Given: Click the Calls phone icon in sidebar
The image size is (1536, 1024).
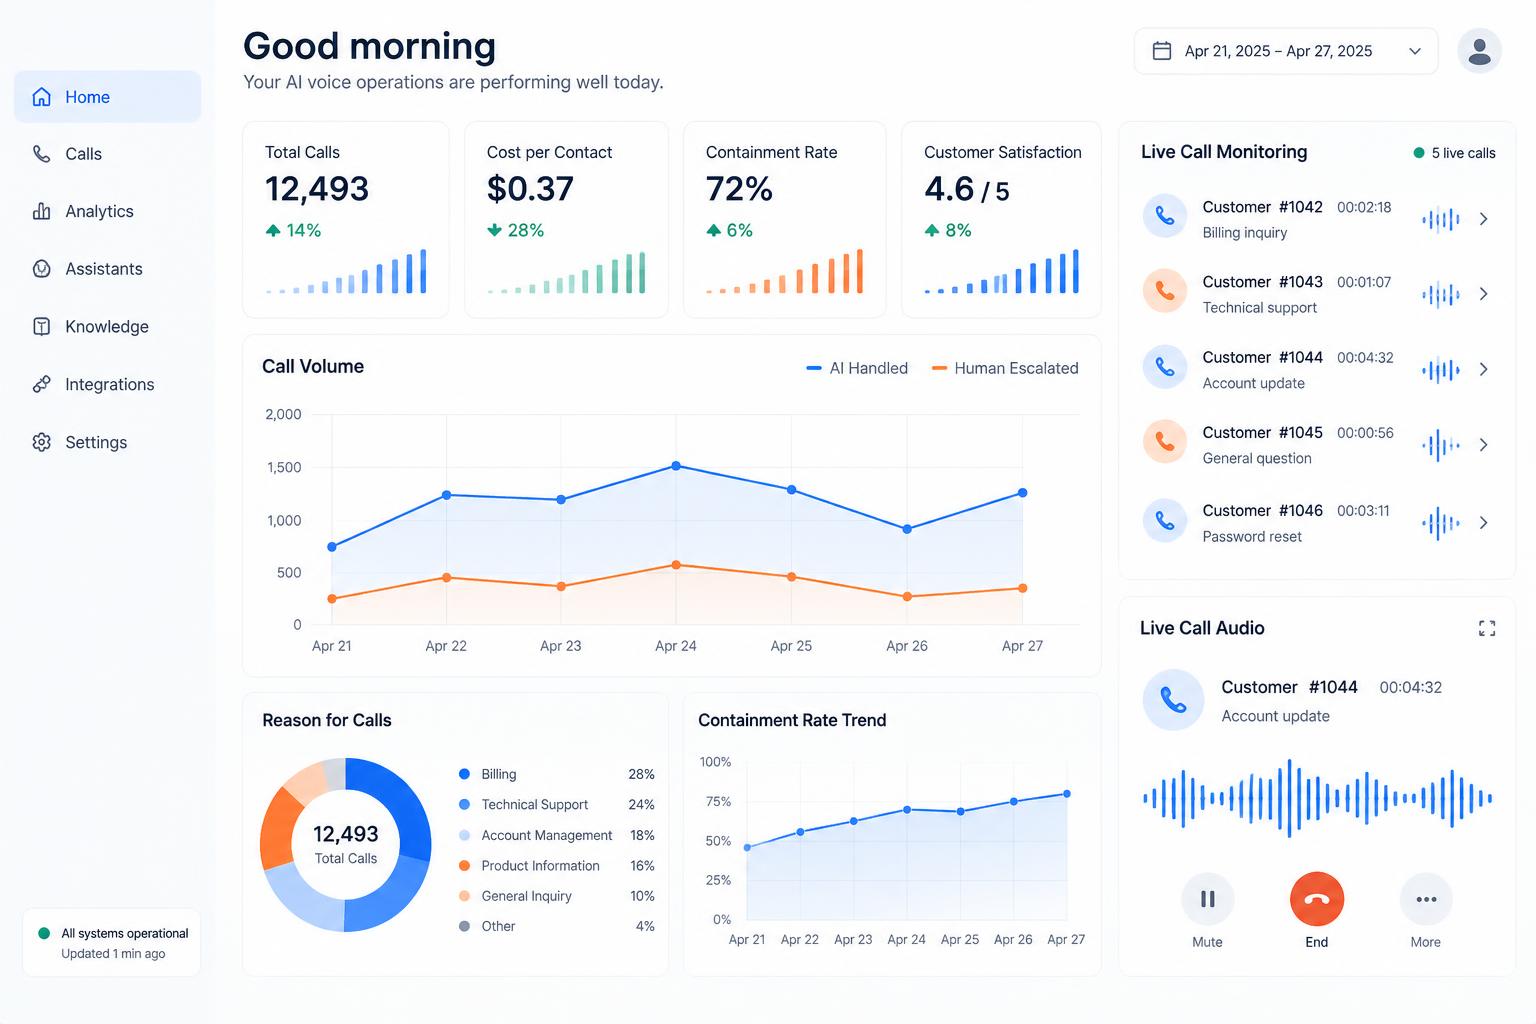Looking at the screenshot, I should [41, 154].
